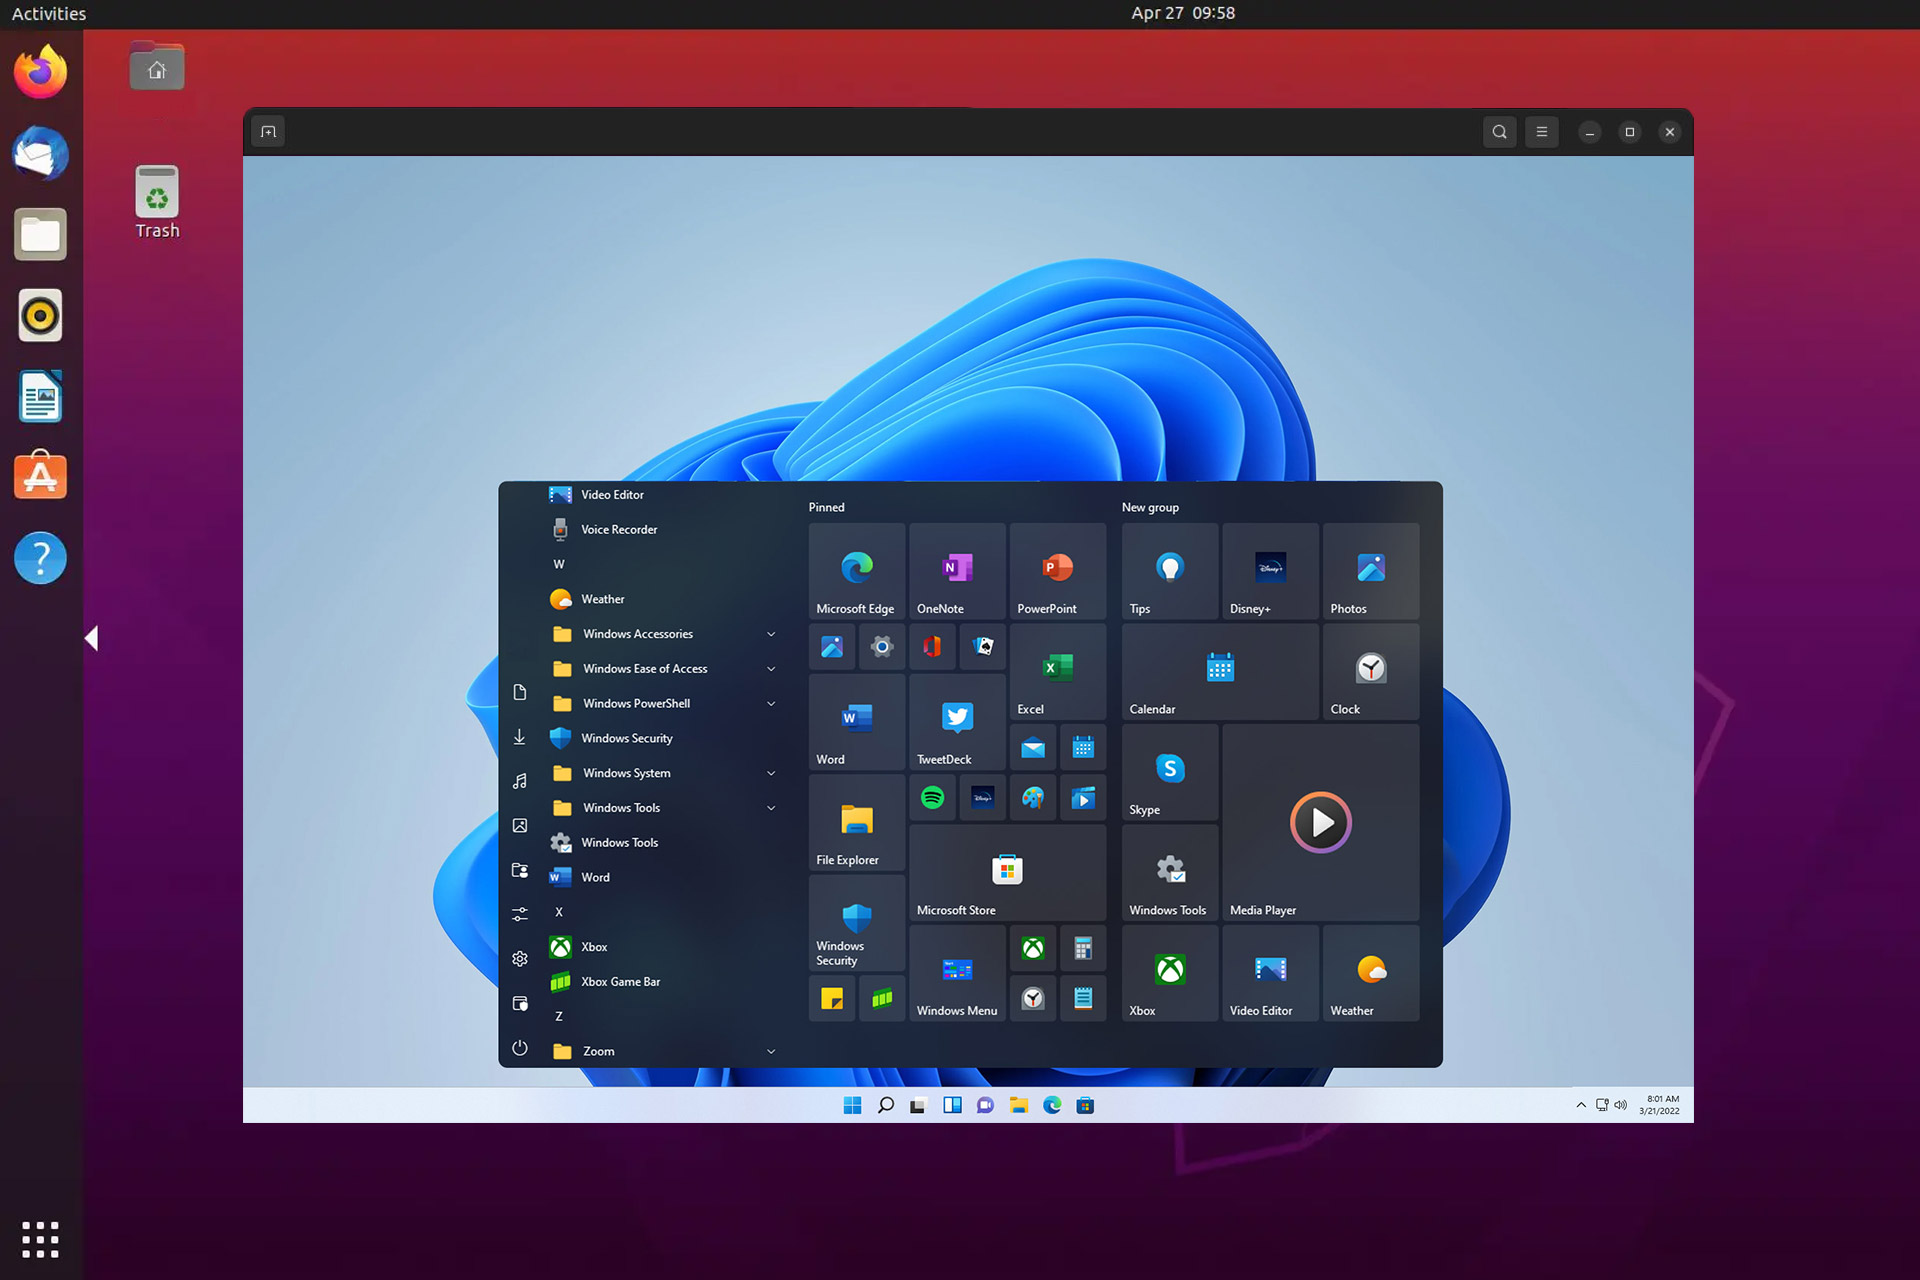Click the small Mail tile
The width and height of the screenshot is (1920, 1280).
(x=1033, y=747)
